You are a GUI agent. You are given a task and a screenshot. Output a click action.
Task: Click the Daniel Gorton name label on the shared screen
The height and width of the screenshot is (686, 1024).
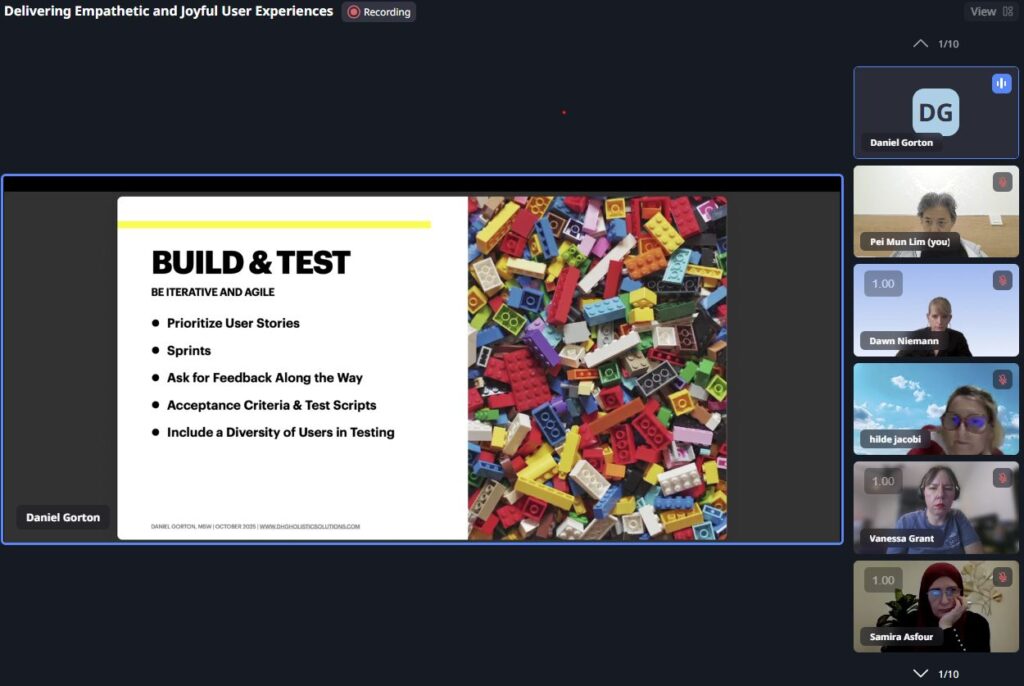(63, 517)
